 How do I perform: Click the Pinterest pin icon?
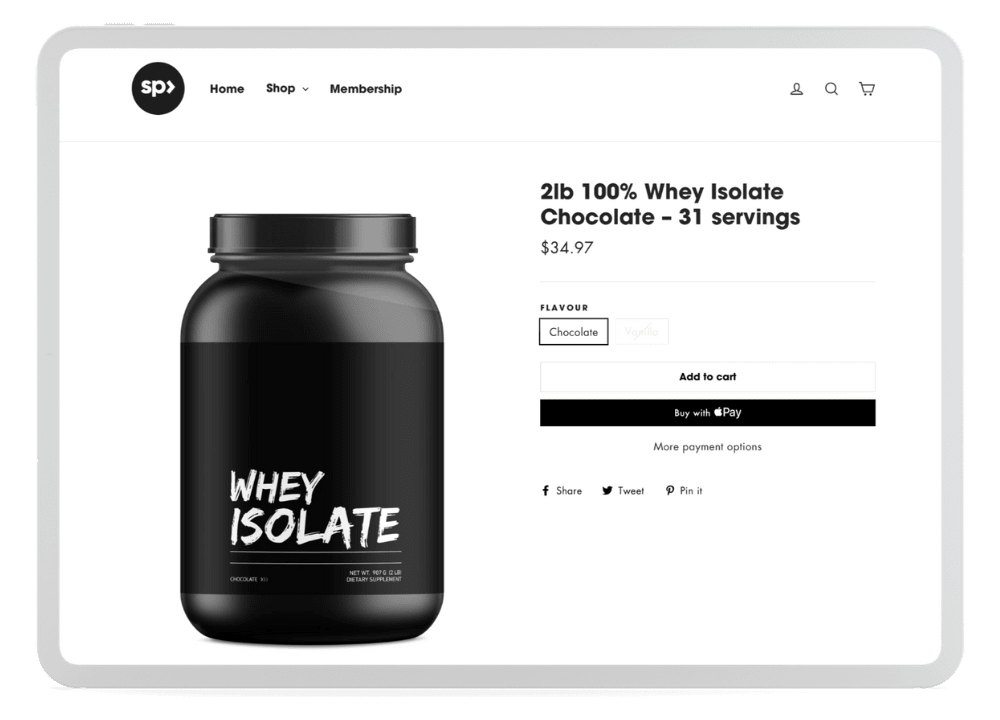(x=670, y=490)
